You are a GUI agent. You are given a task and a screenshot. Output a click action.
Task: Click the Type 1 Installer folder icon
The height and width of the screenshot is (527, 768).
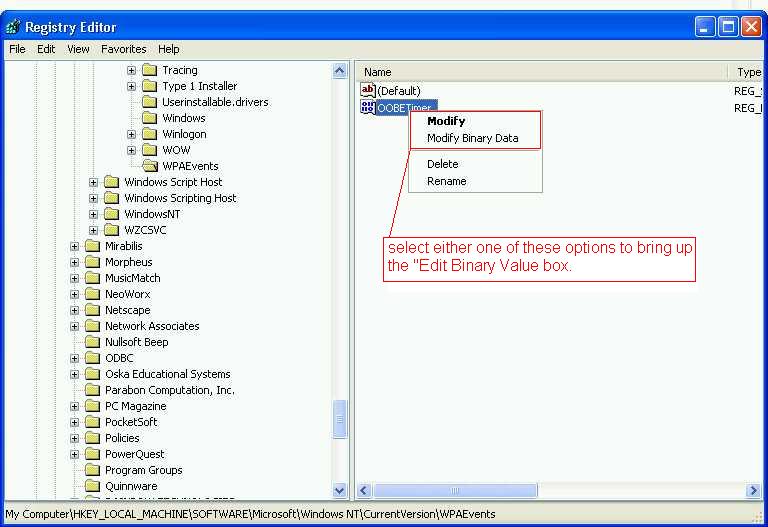149,86
